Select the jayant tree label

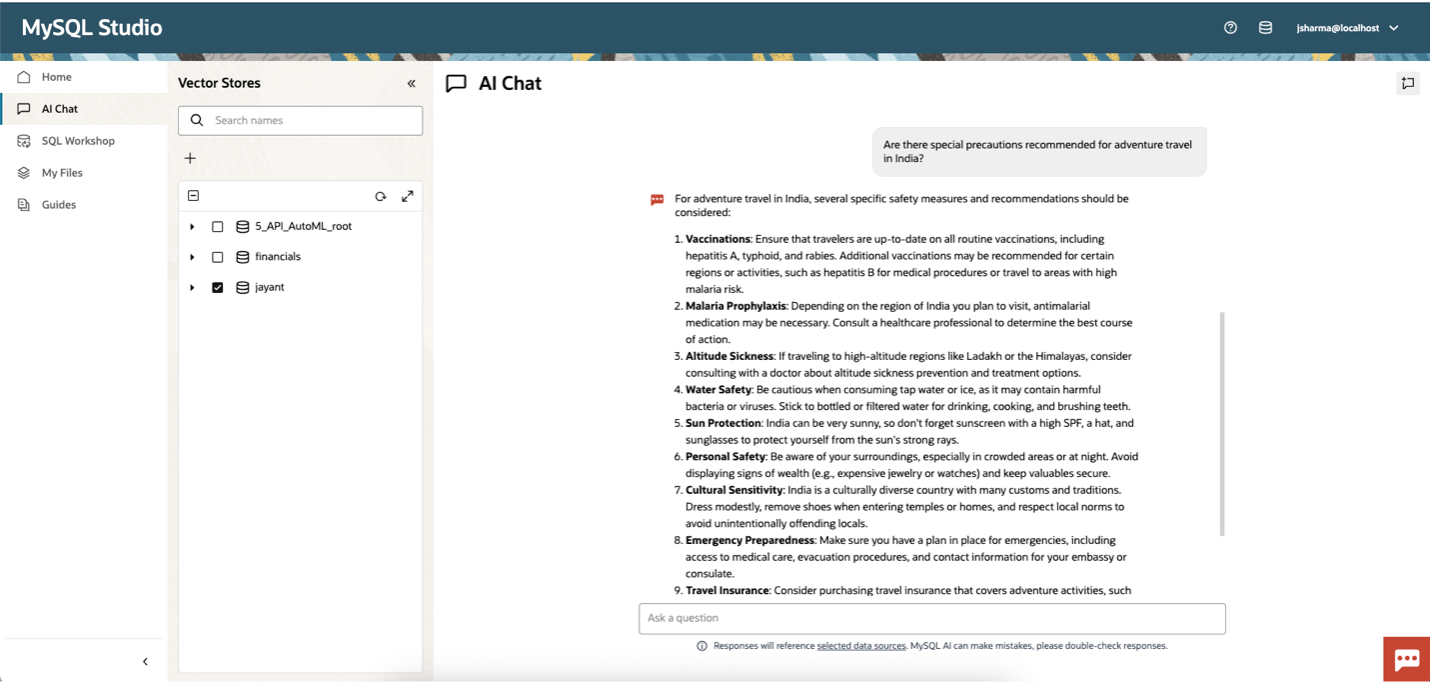269,288
